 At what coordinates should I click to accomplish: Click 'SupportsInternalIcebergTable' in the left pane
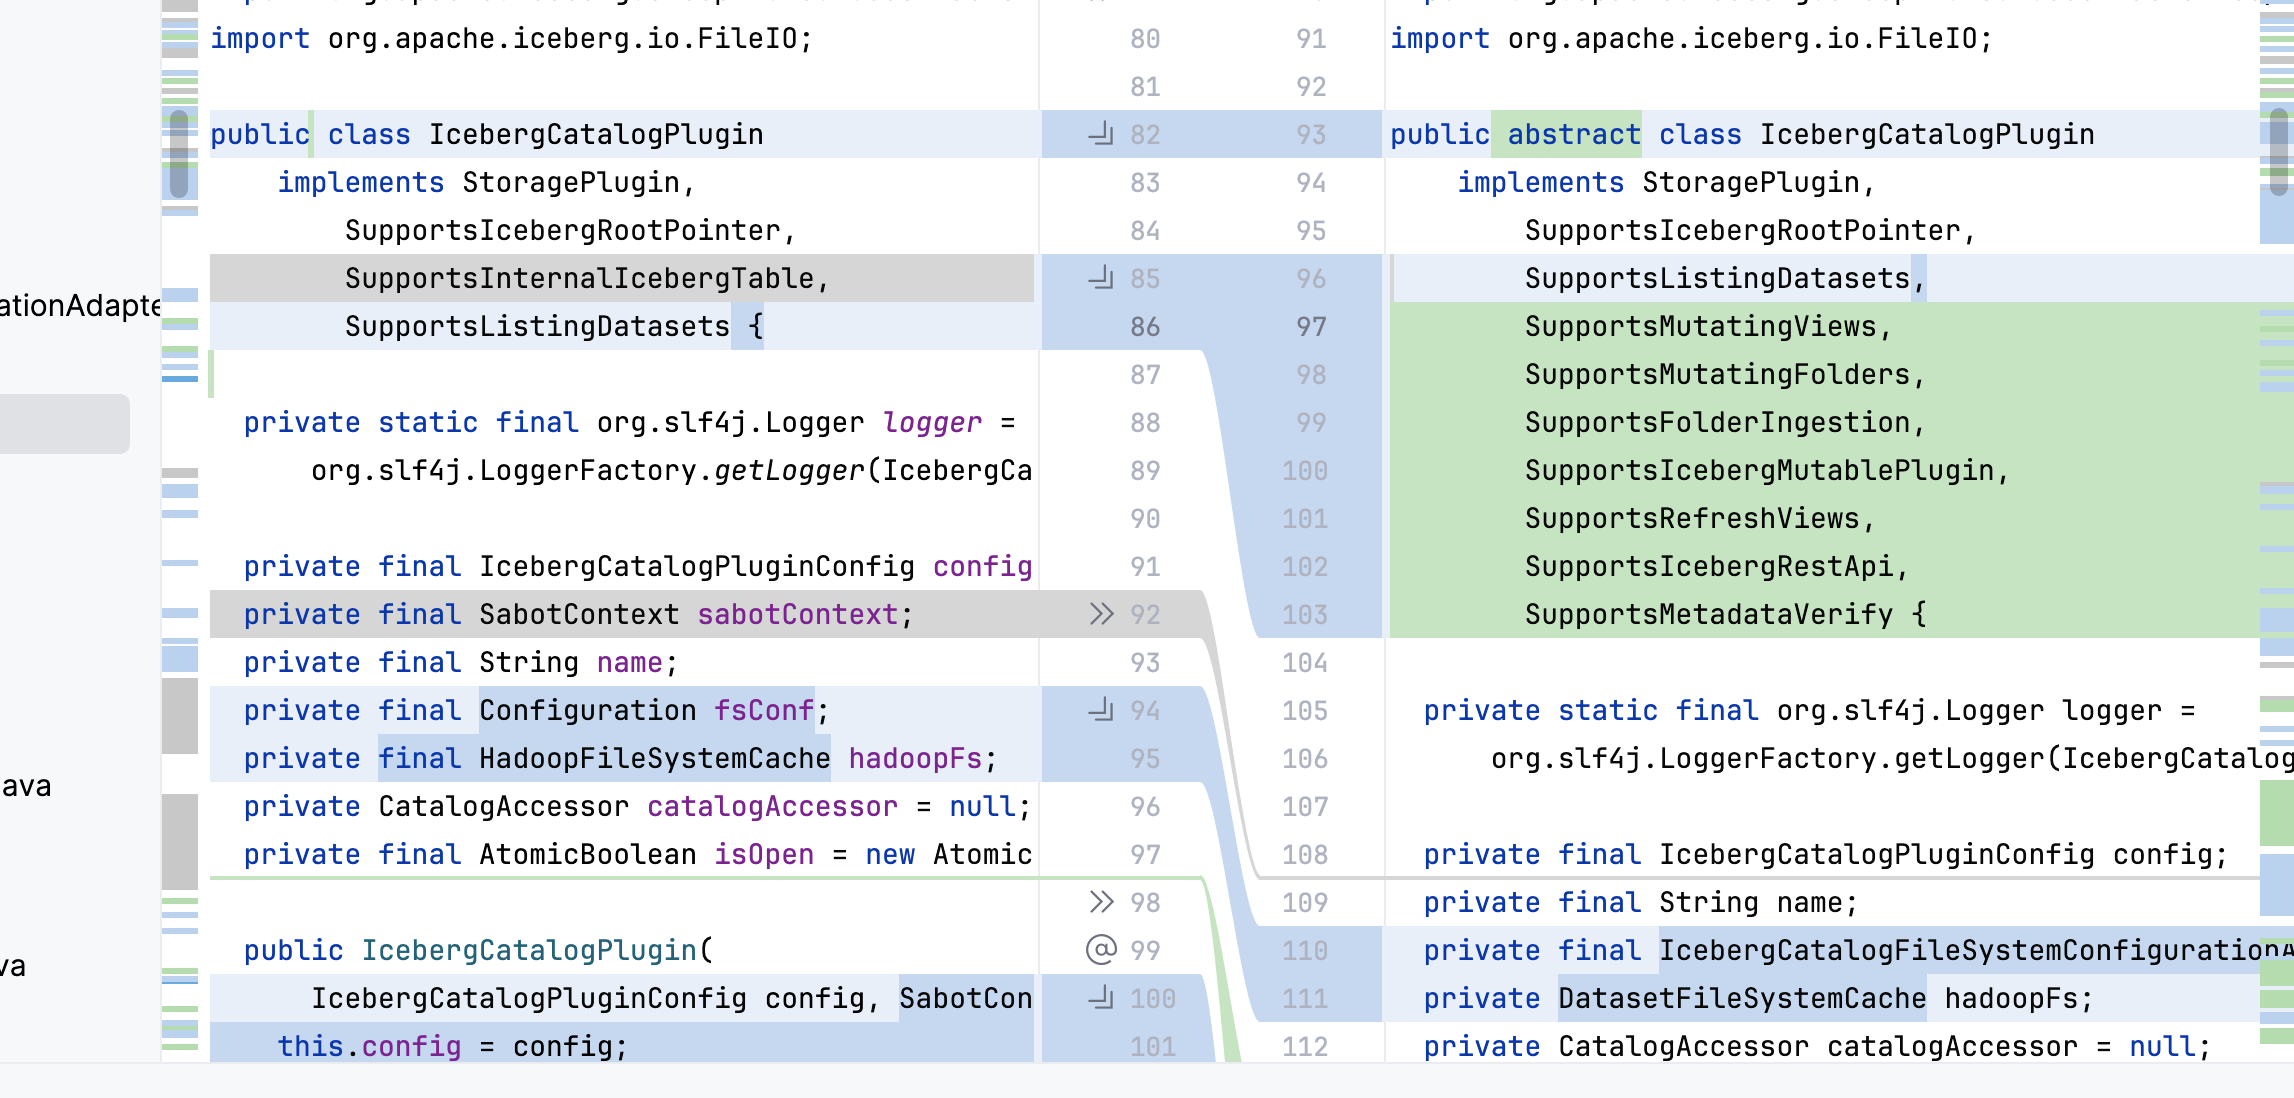[x=579, y=279]
